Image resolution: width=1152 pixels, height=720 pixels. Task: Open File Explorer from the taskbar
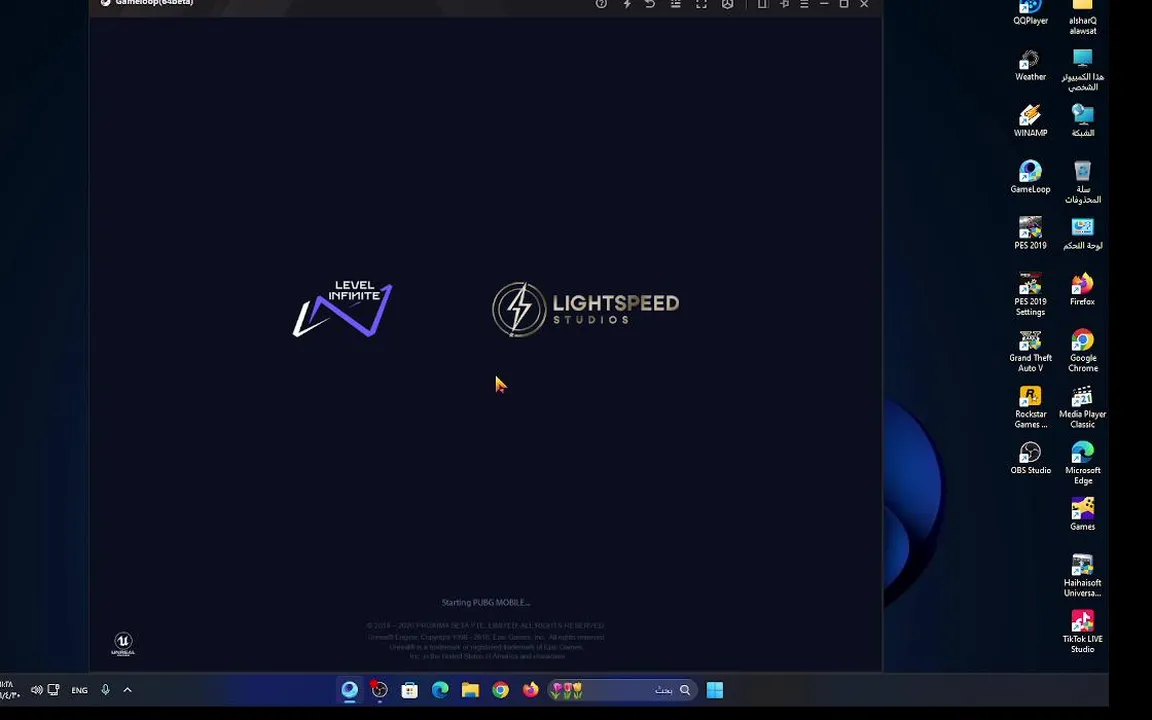click(470, 690)
